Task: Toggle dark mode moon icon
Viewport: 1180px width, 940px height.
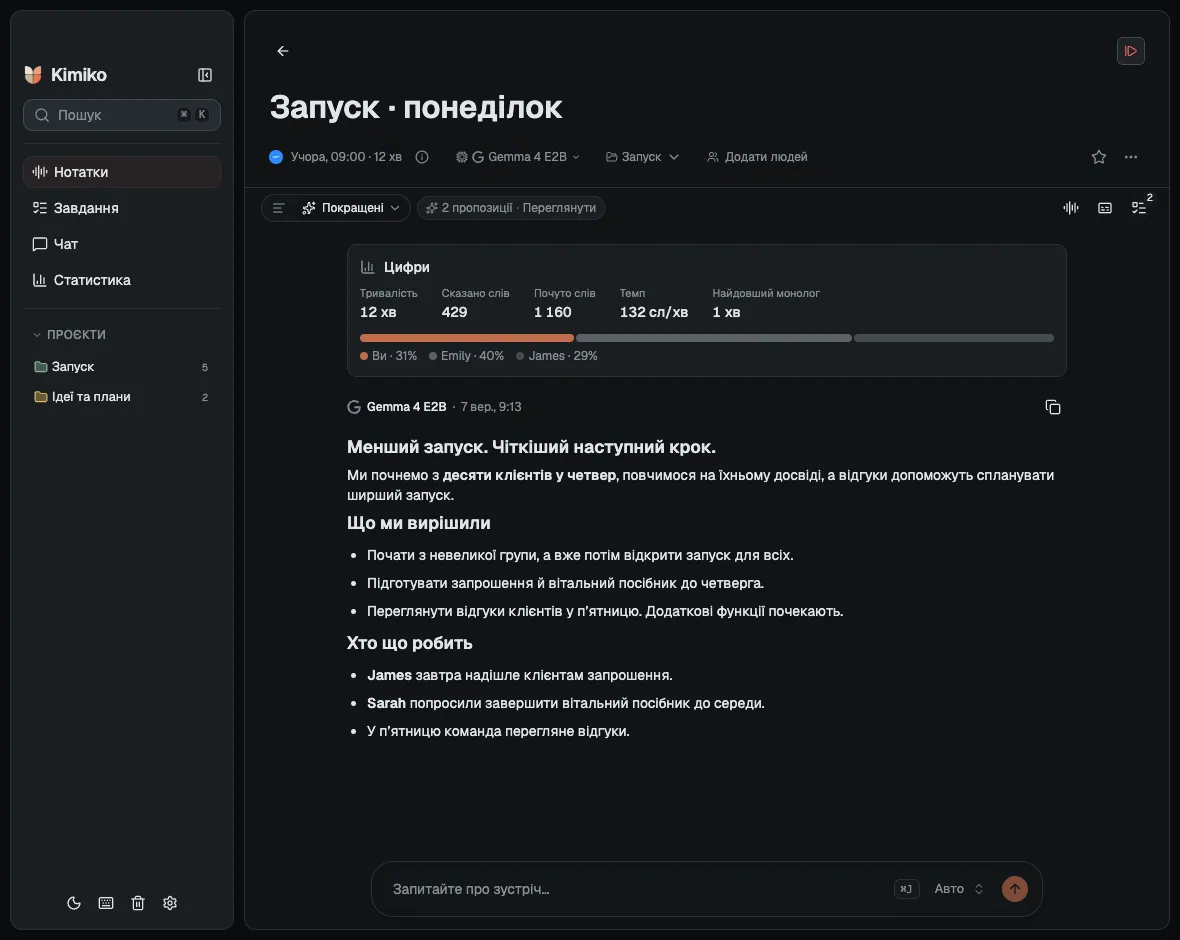Action: [x=74, y=902]
